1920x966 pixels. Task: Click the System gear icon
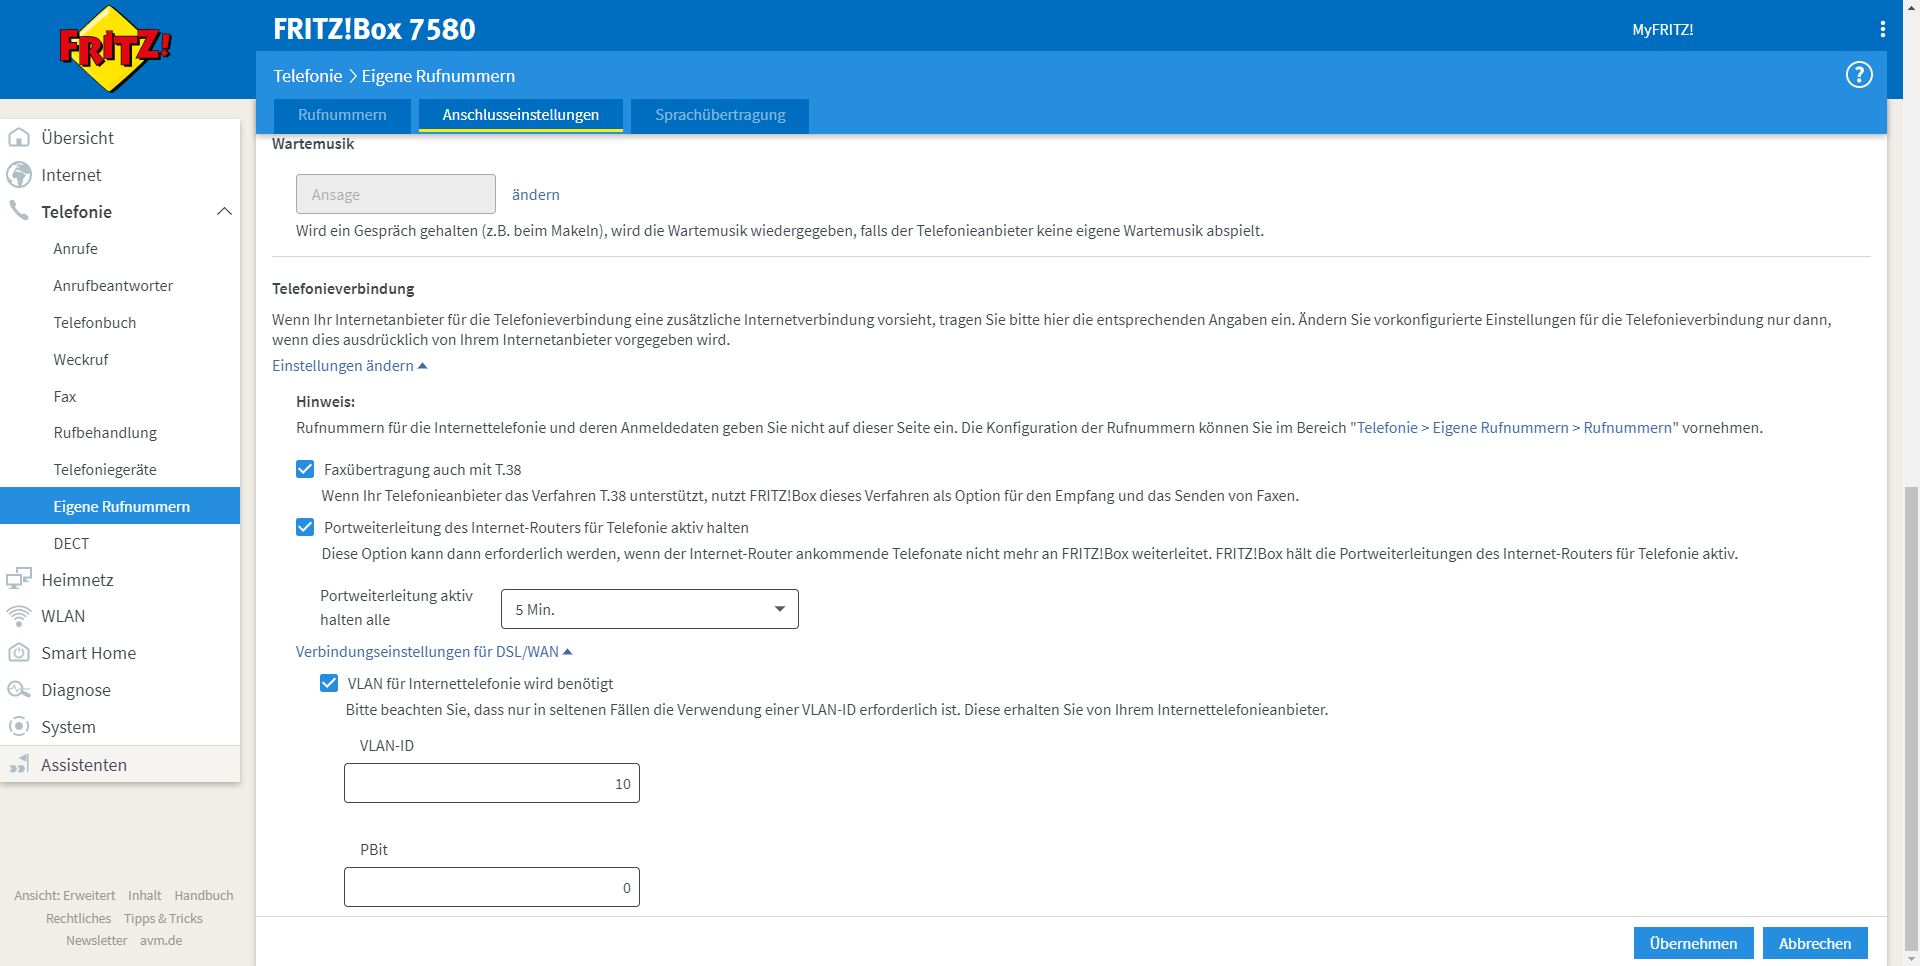[x=19, y=727]
